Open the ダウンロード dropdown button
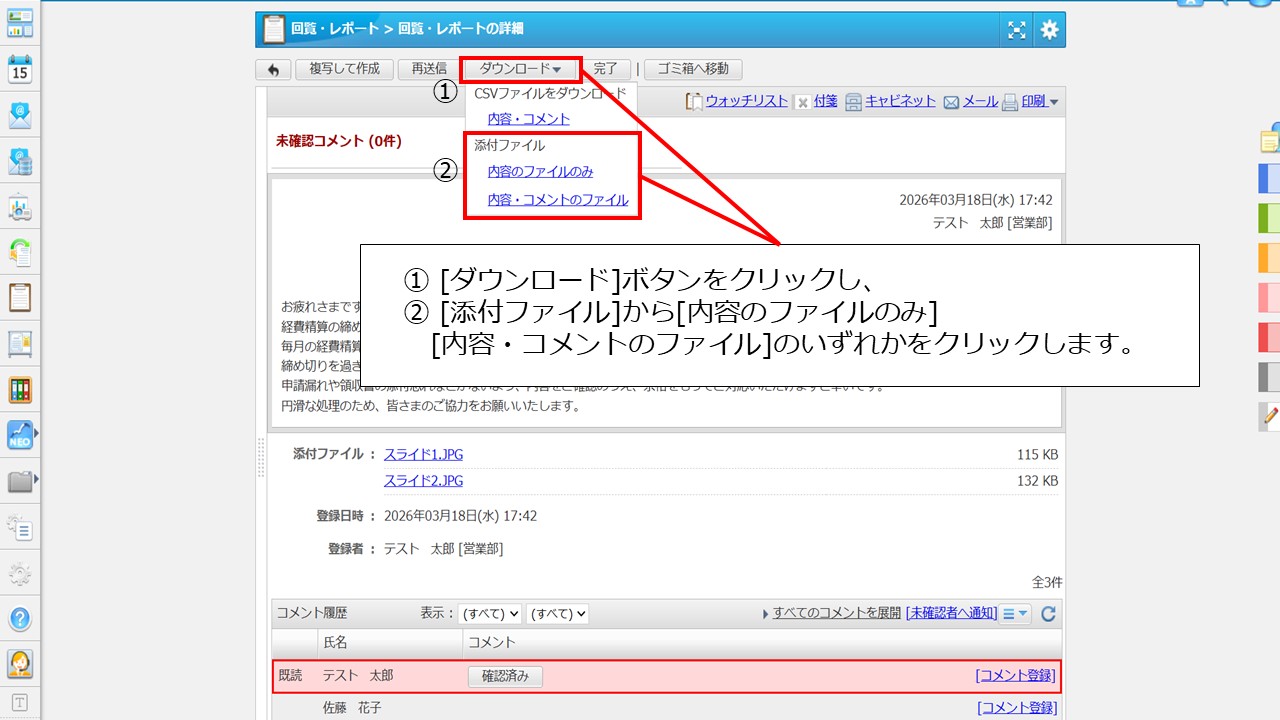This screenshot has height=720, width=1280. [x=520, y=69]
